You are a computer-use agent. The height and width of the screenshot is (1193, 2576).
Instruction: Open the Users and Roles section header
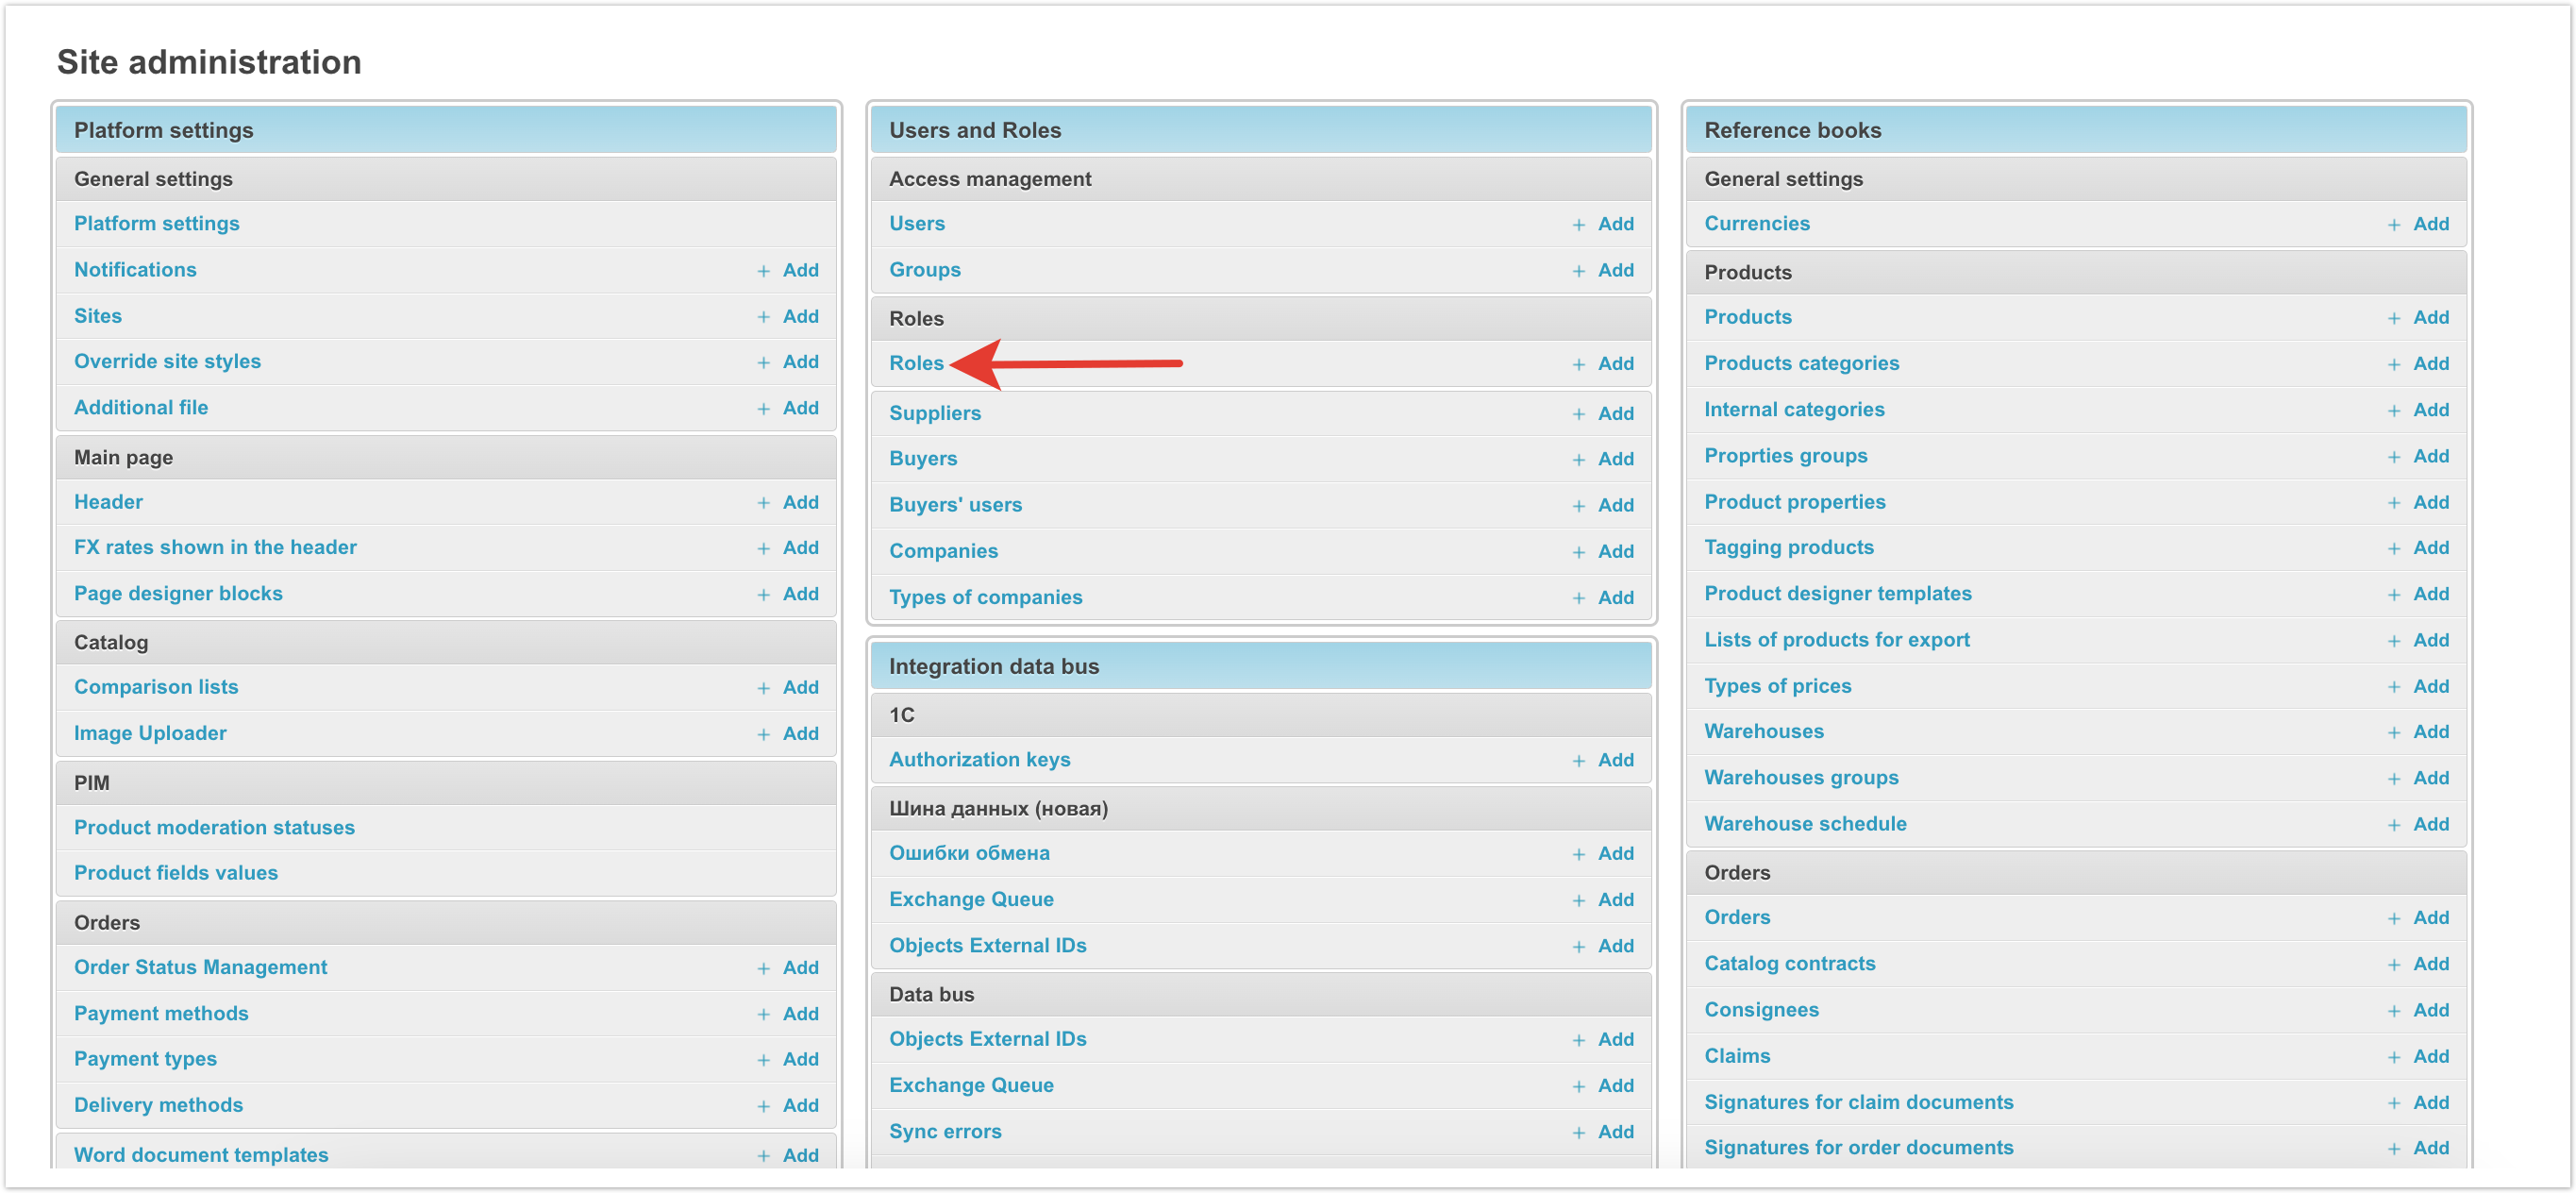(x=974, y=130)
